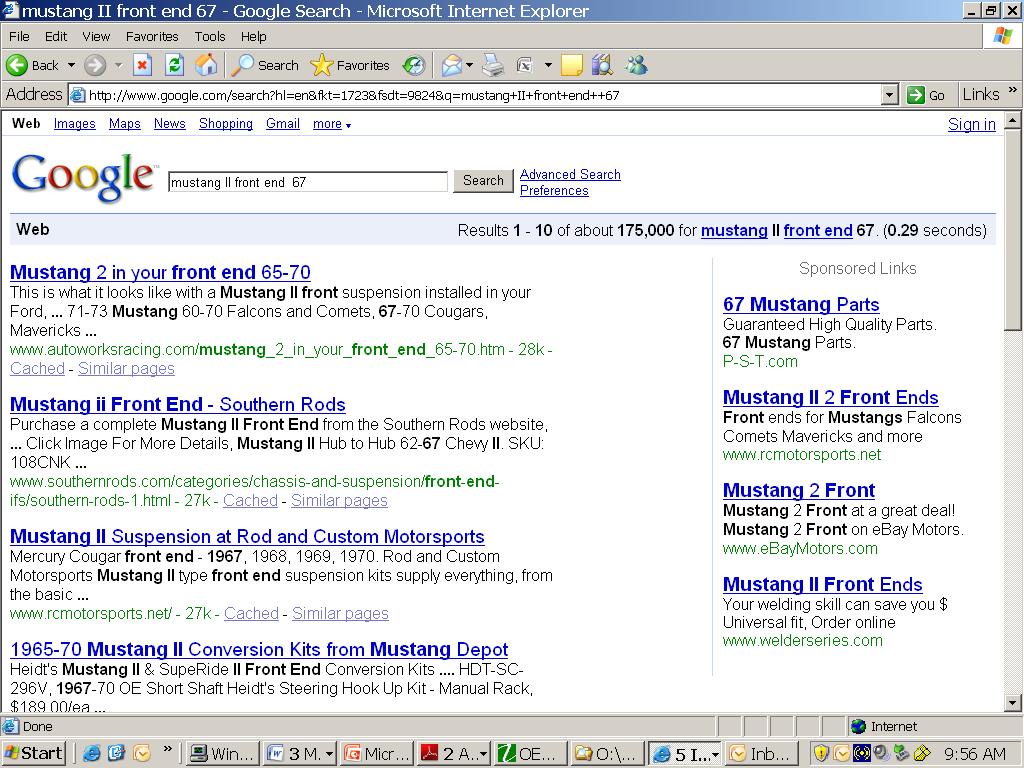The image size is (1024, 768).
Task: Open the History toolbar icon
Action: point(413,65)
